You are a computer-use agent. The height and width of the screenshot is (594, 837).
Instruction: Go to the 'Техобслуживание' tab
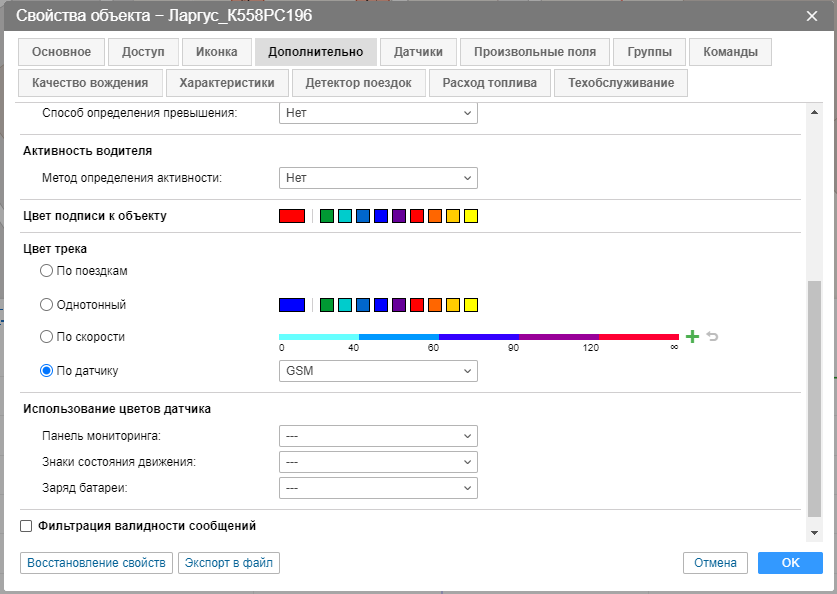pyautogui.click(x=621, y=83)
